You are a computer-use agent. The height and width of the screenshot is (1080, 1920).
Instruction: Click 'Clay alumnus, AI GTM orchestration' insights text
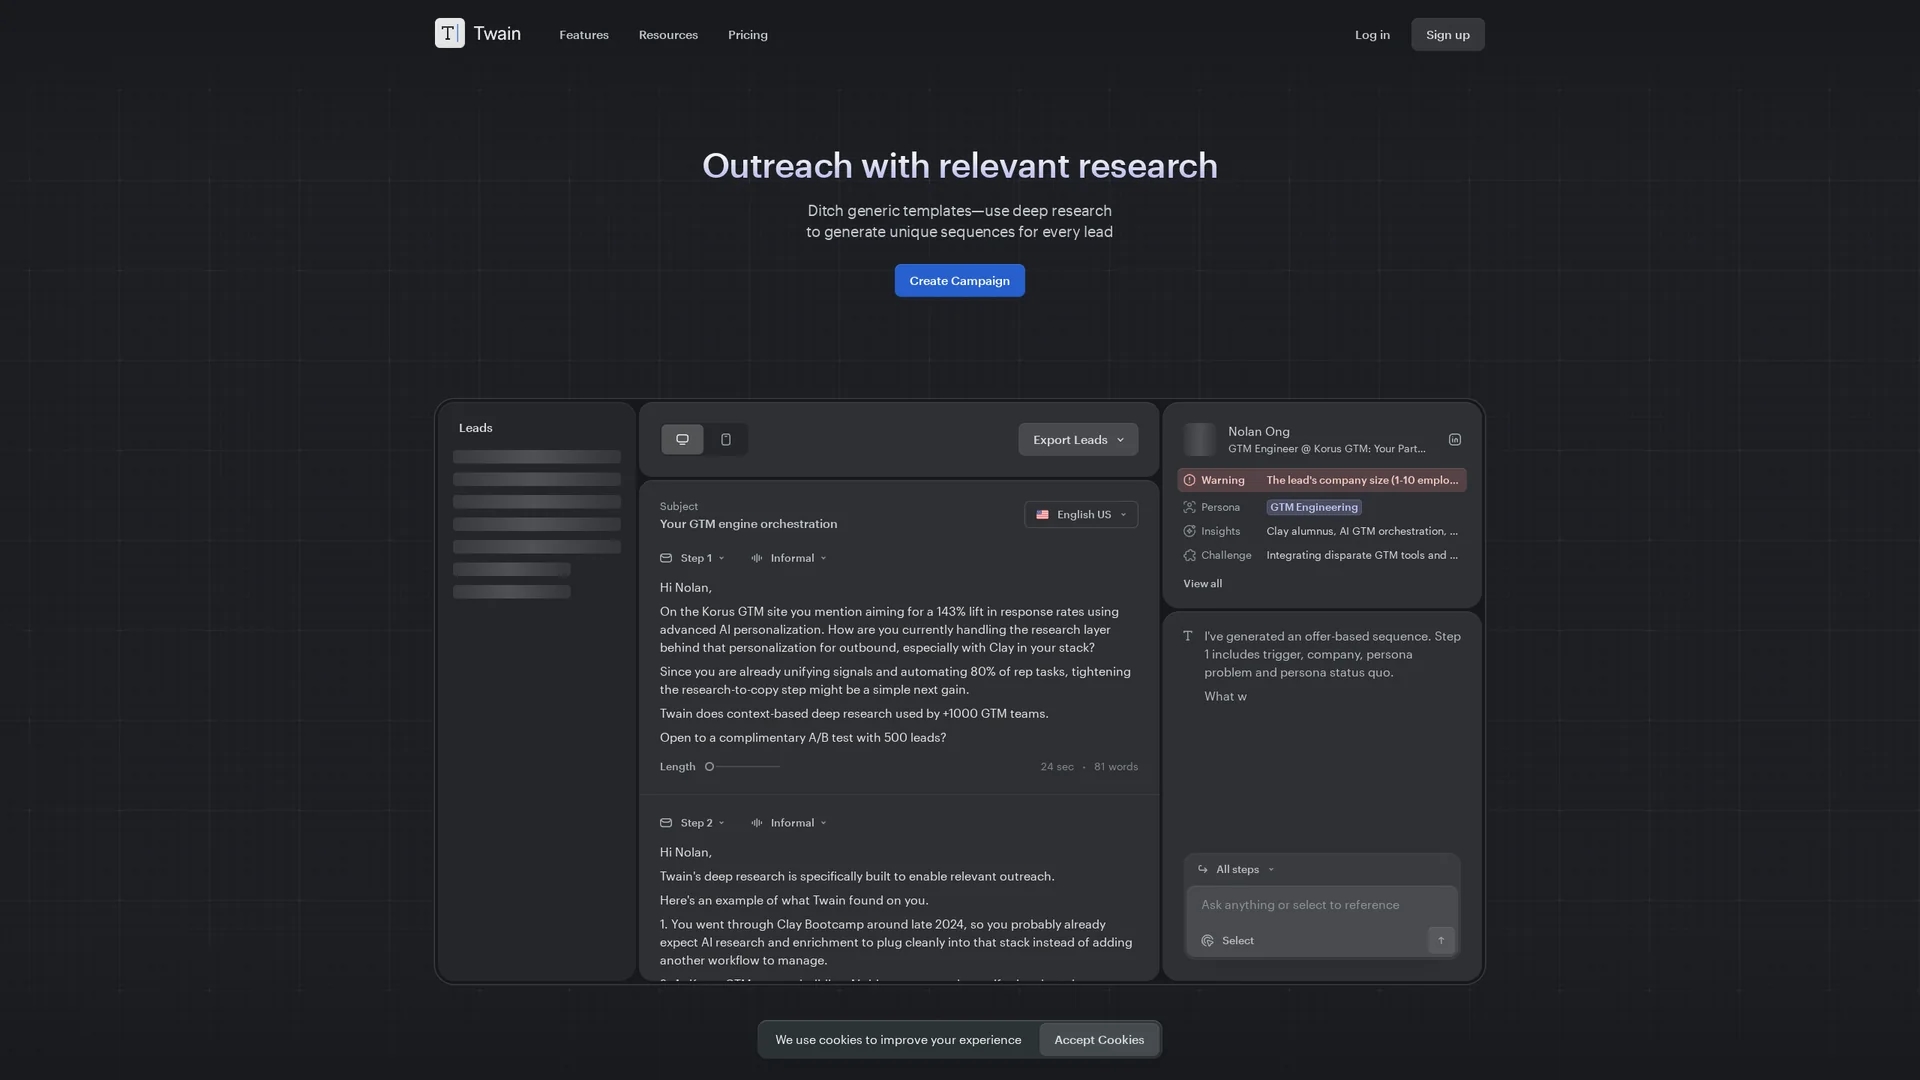pyautogui.click(x=1362, y=531)
